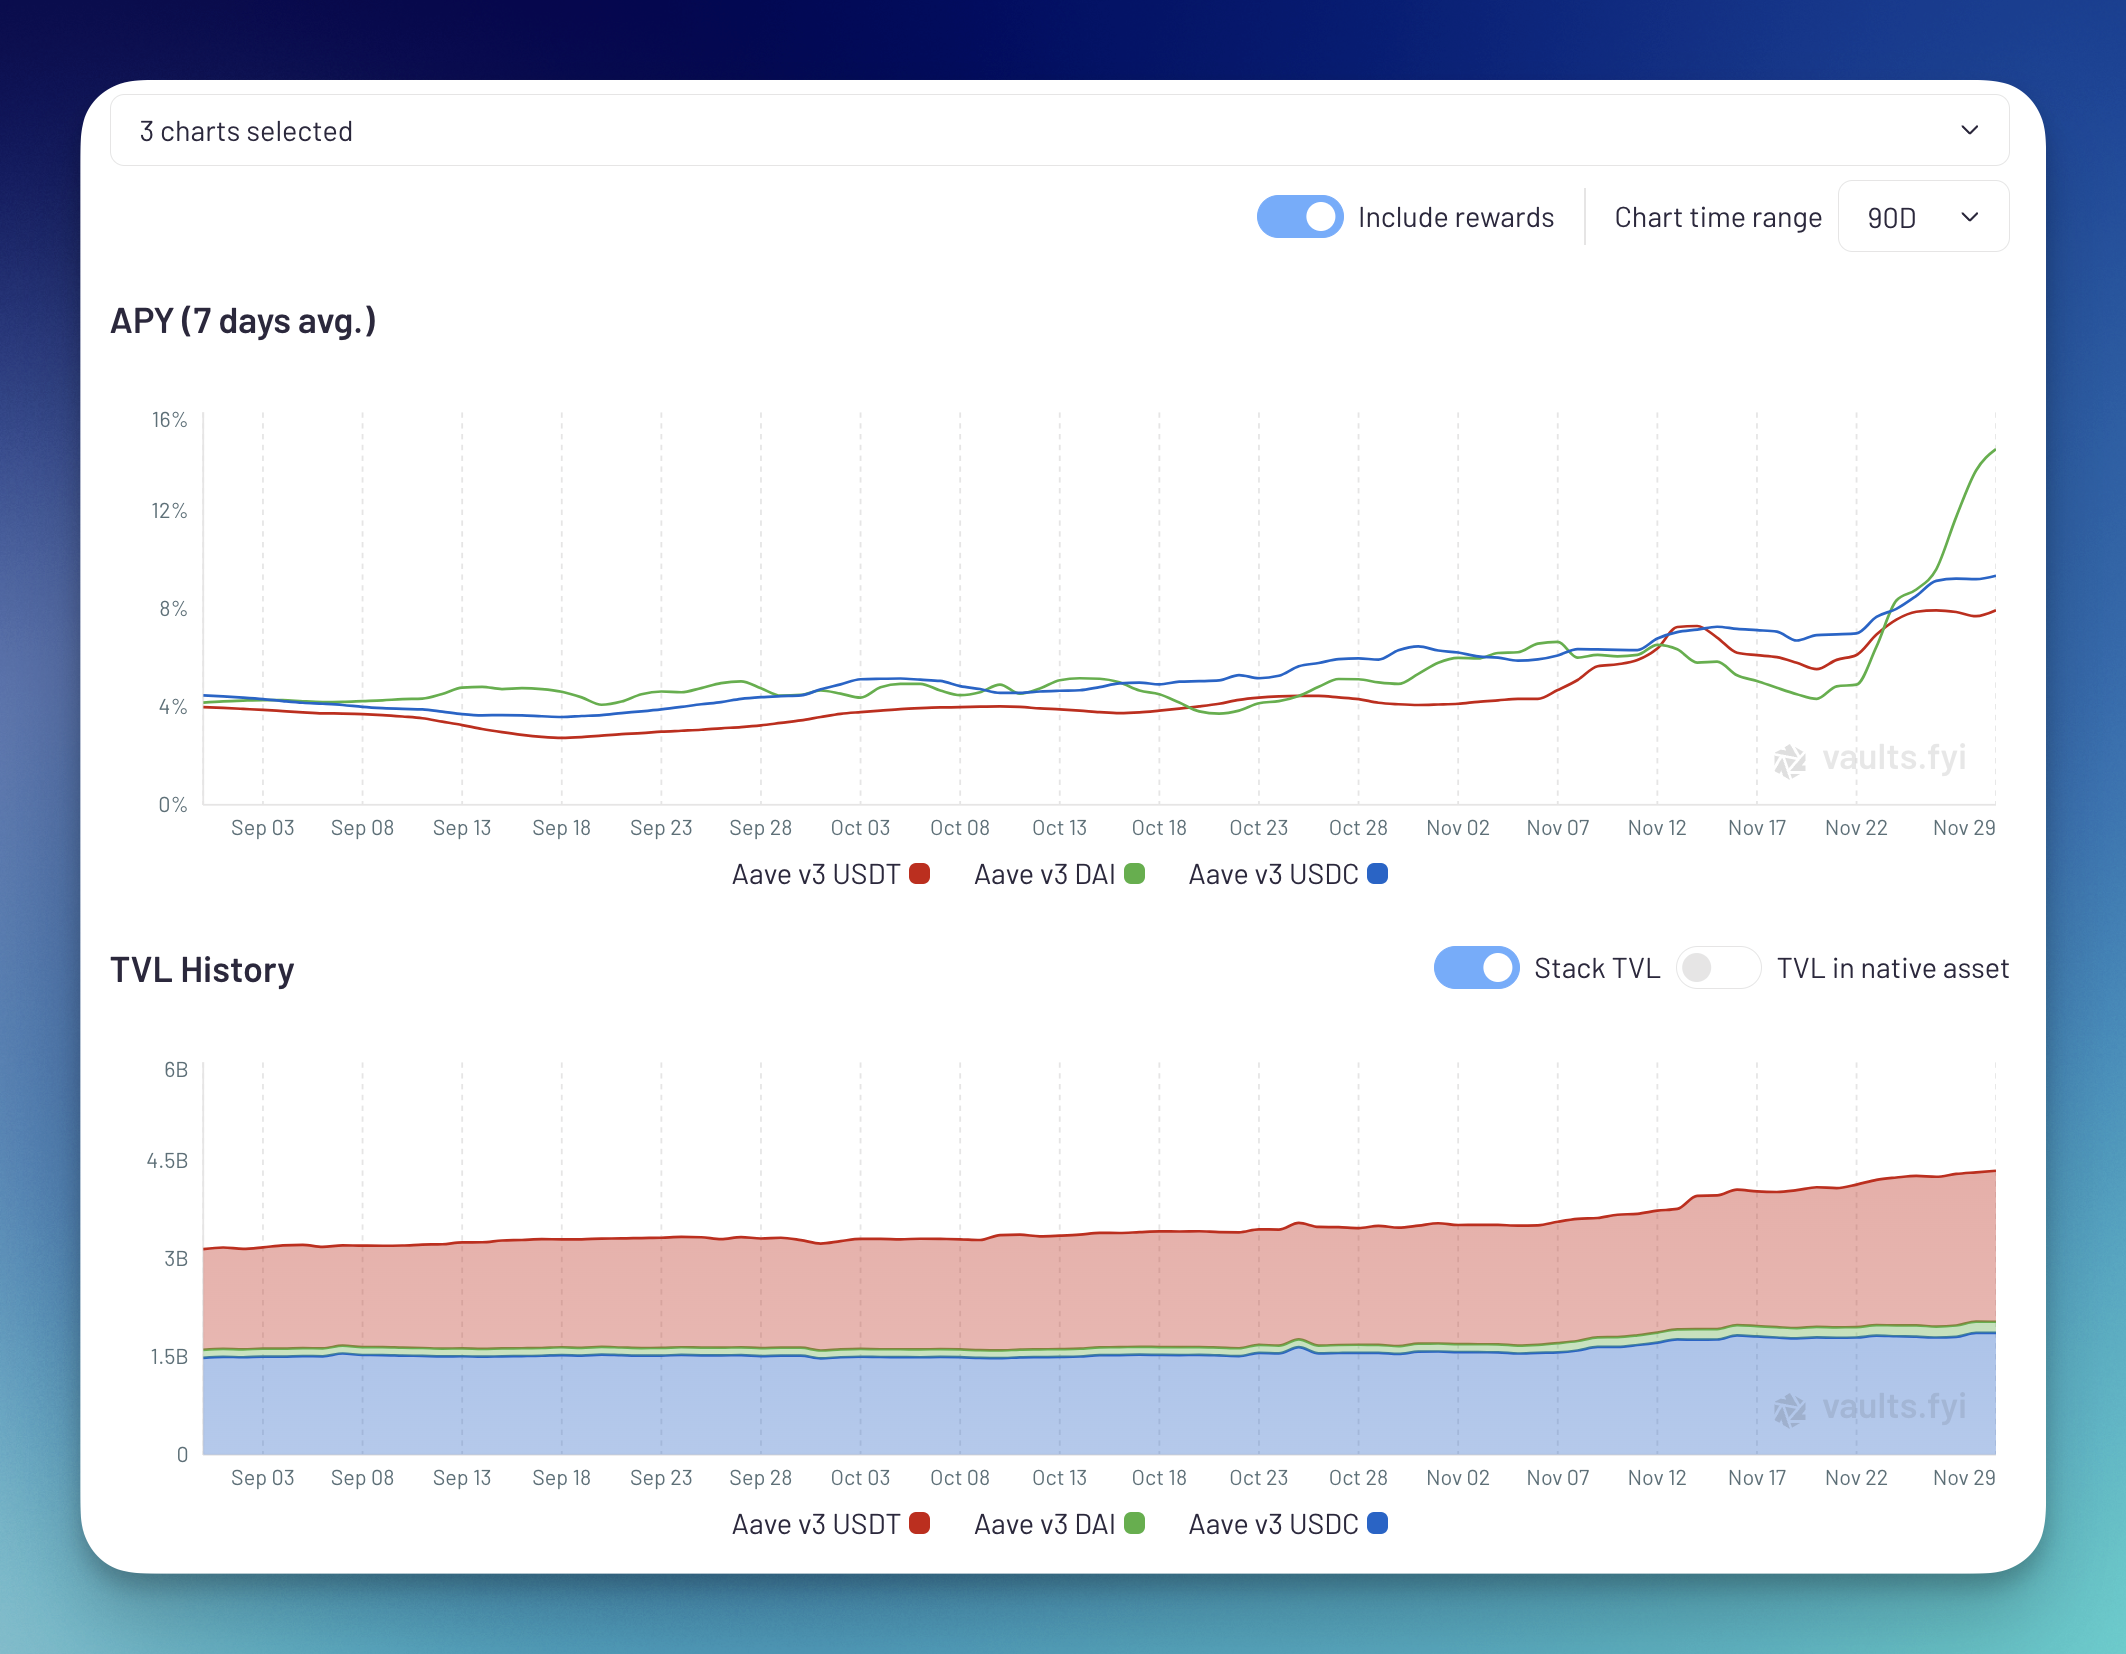Viewport: 2126px width, 1654px height.
Task: Click the 'TVL History' heading
Action: (x=202, y=970)
